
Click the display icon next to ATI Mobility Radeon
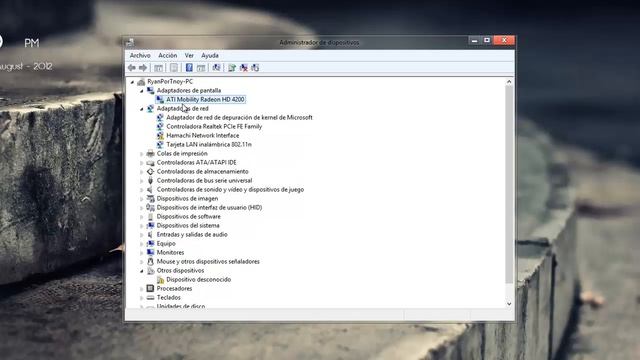coord(160,100)
